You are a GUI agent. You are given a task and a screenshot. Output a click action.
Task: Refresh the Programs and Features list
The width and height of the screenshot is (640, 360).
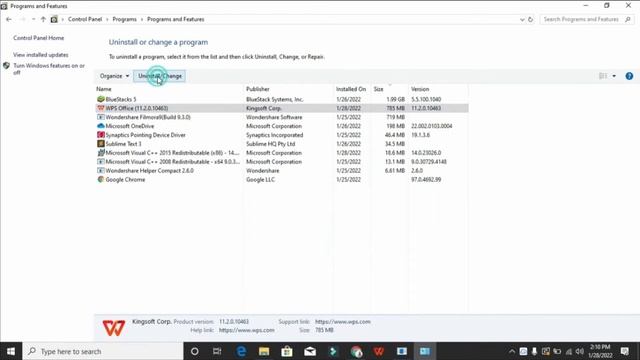tap(530, 19)
